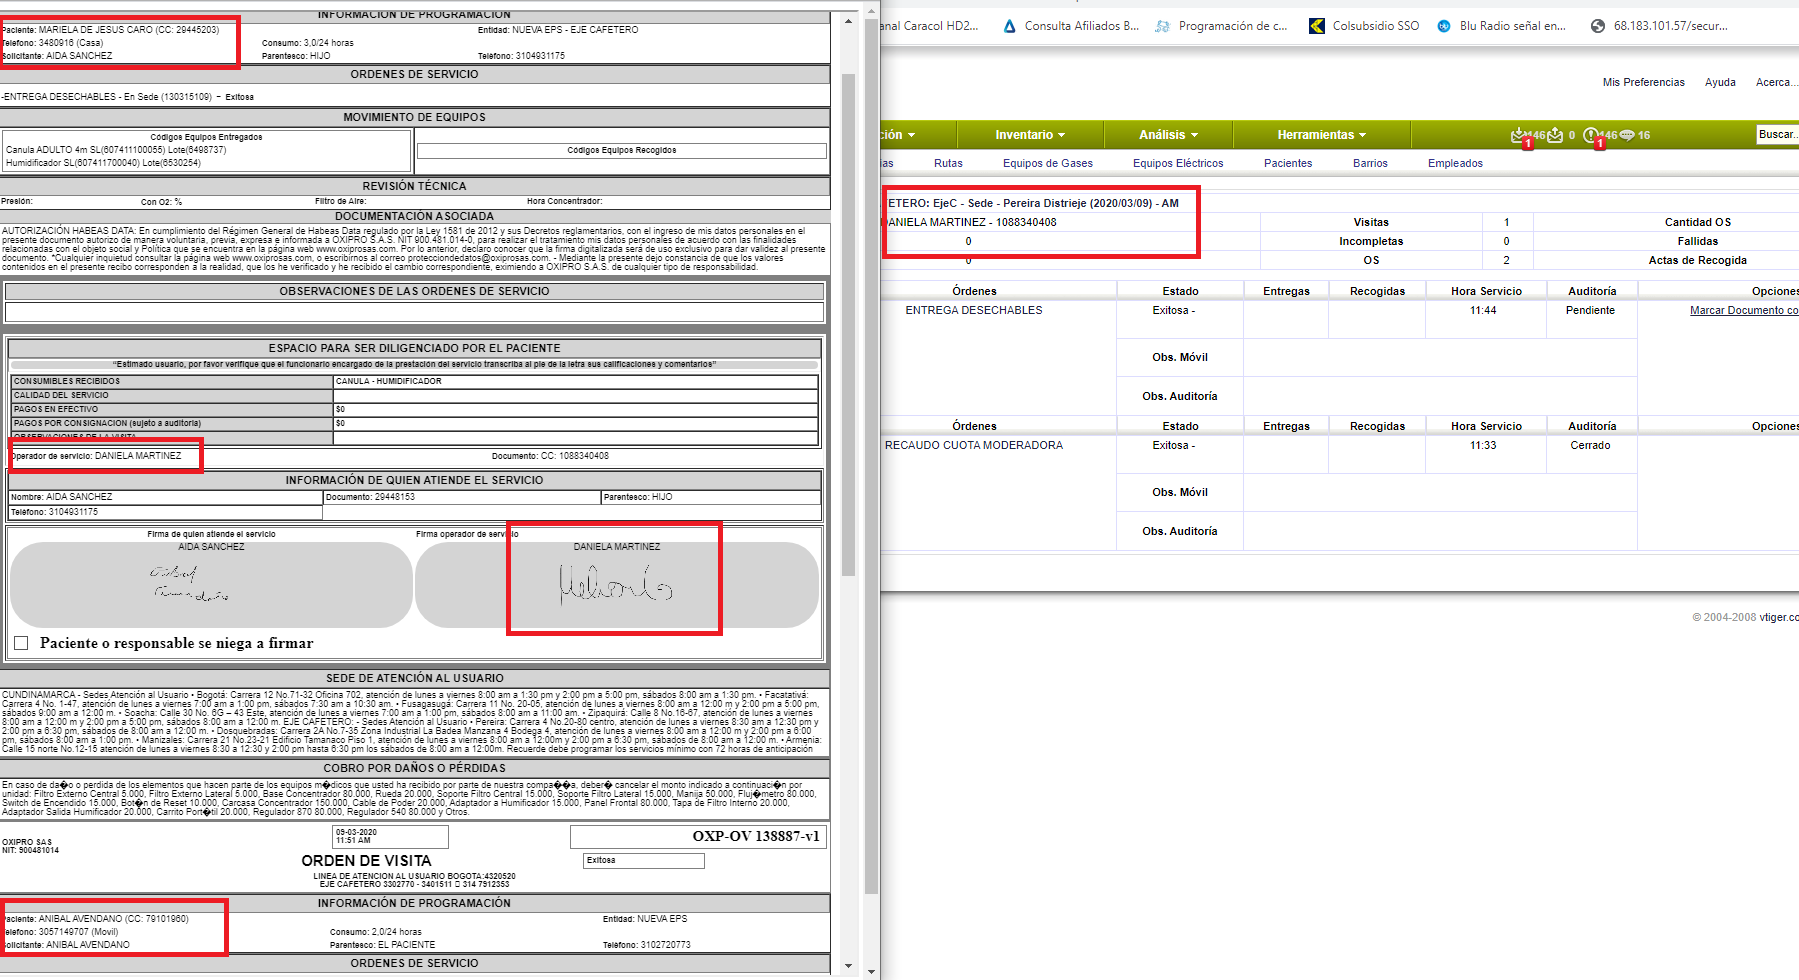1799x980 pixels.
Task: Click the Entidad: NUEVA EPS - EJE CAFETERO text
Action: [557, 30]
